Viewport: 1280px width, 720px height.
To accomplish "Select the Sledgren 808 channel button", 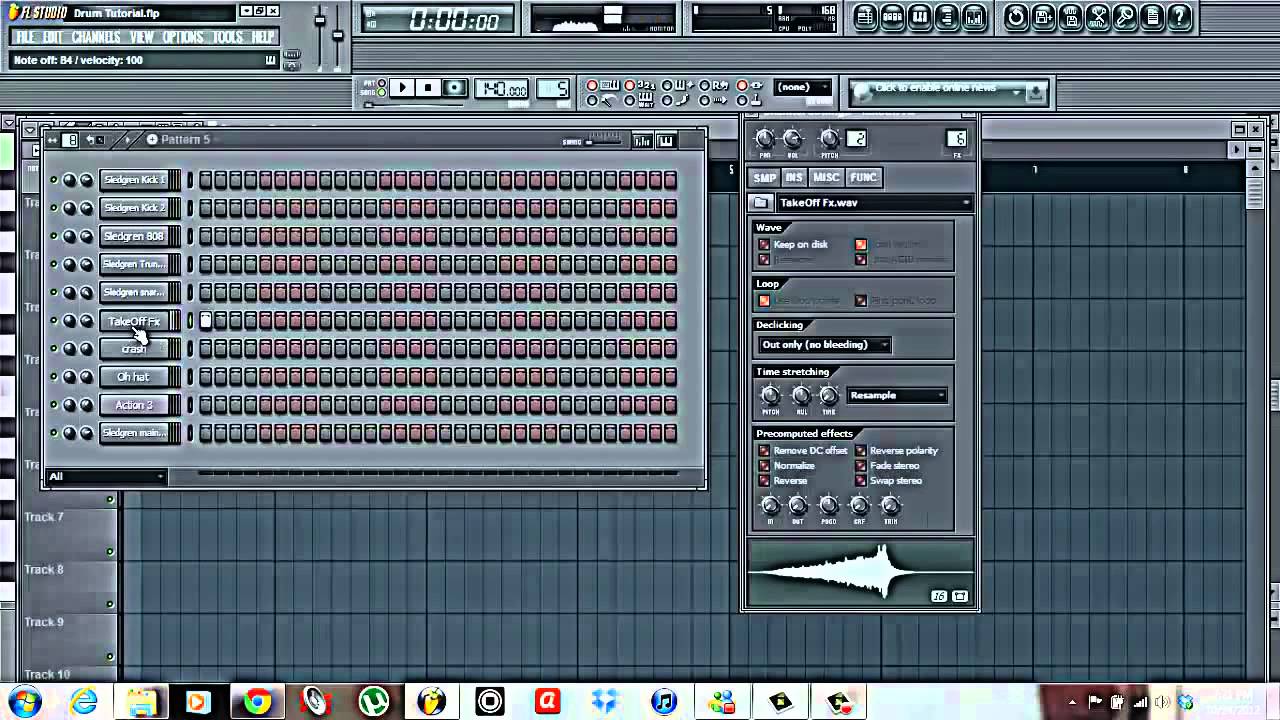I will (135, 236).
